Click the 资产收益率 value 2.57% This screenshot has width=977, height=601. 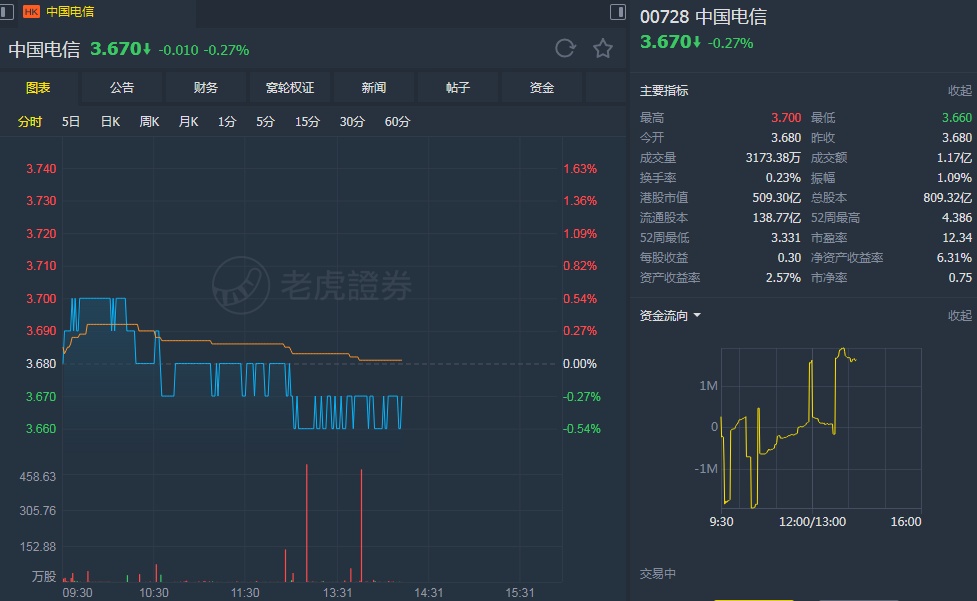point(783,277)
